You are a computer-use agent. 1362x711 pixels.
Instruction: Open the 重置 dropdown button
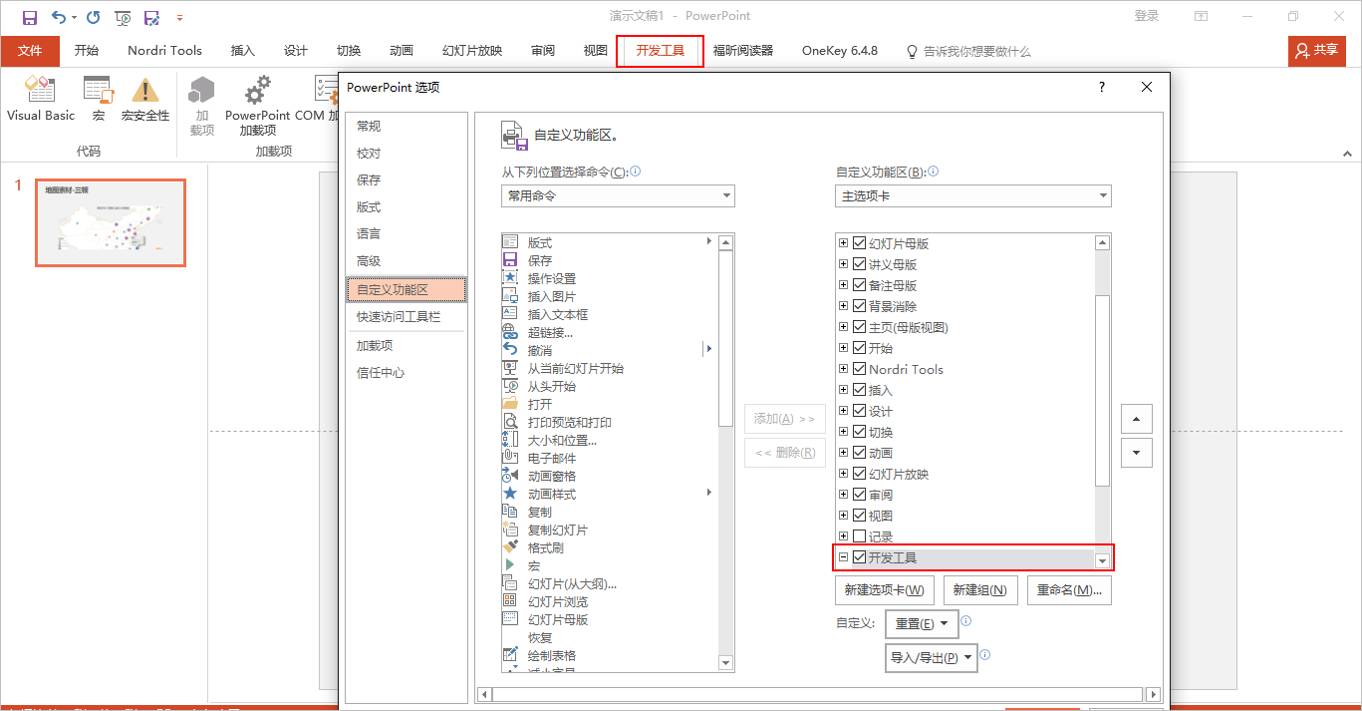[922, 624]
